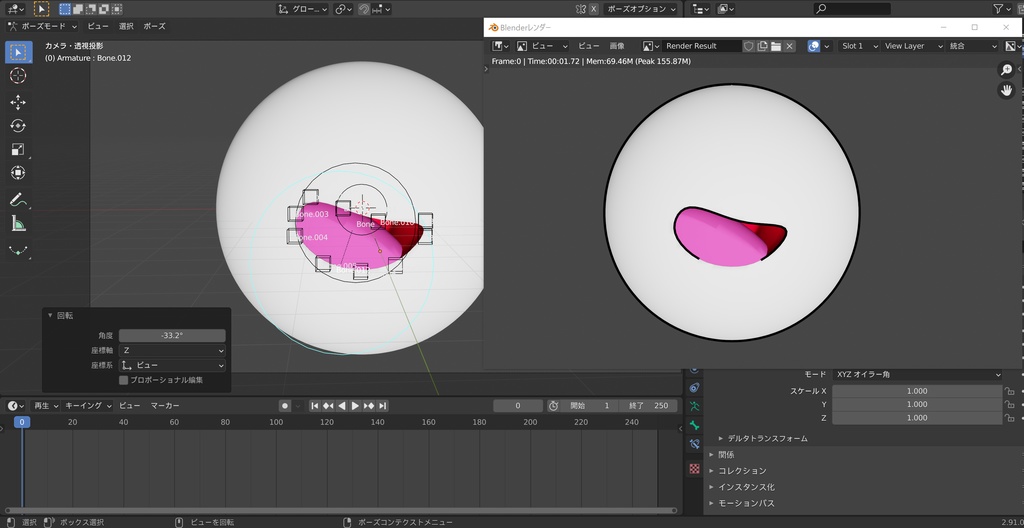Activate the 3D cursor tool

(18, 76)
